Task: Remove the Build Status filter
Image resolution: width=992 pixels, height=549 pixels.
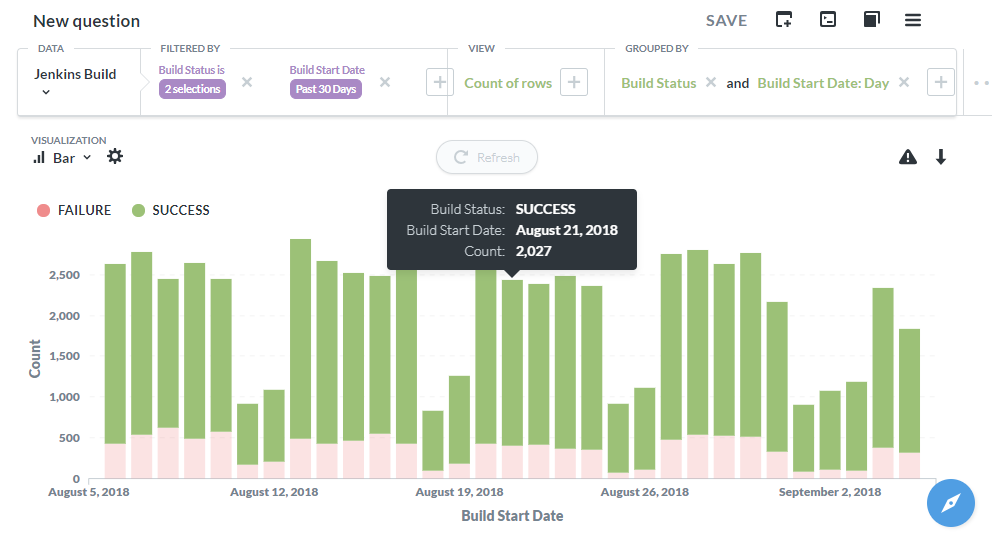Action: (x=247, y=82)
